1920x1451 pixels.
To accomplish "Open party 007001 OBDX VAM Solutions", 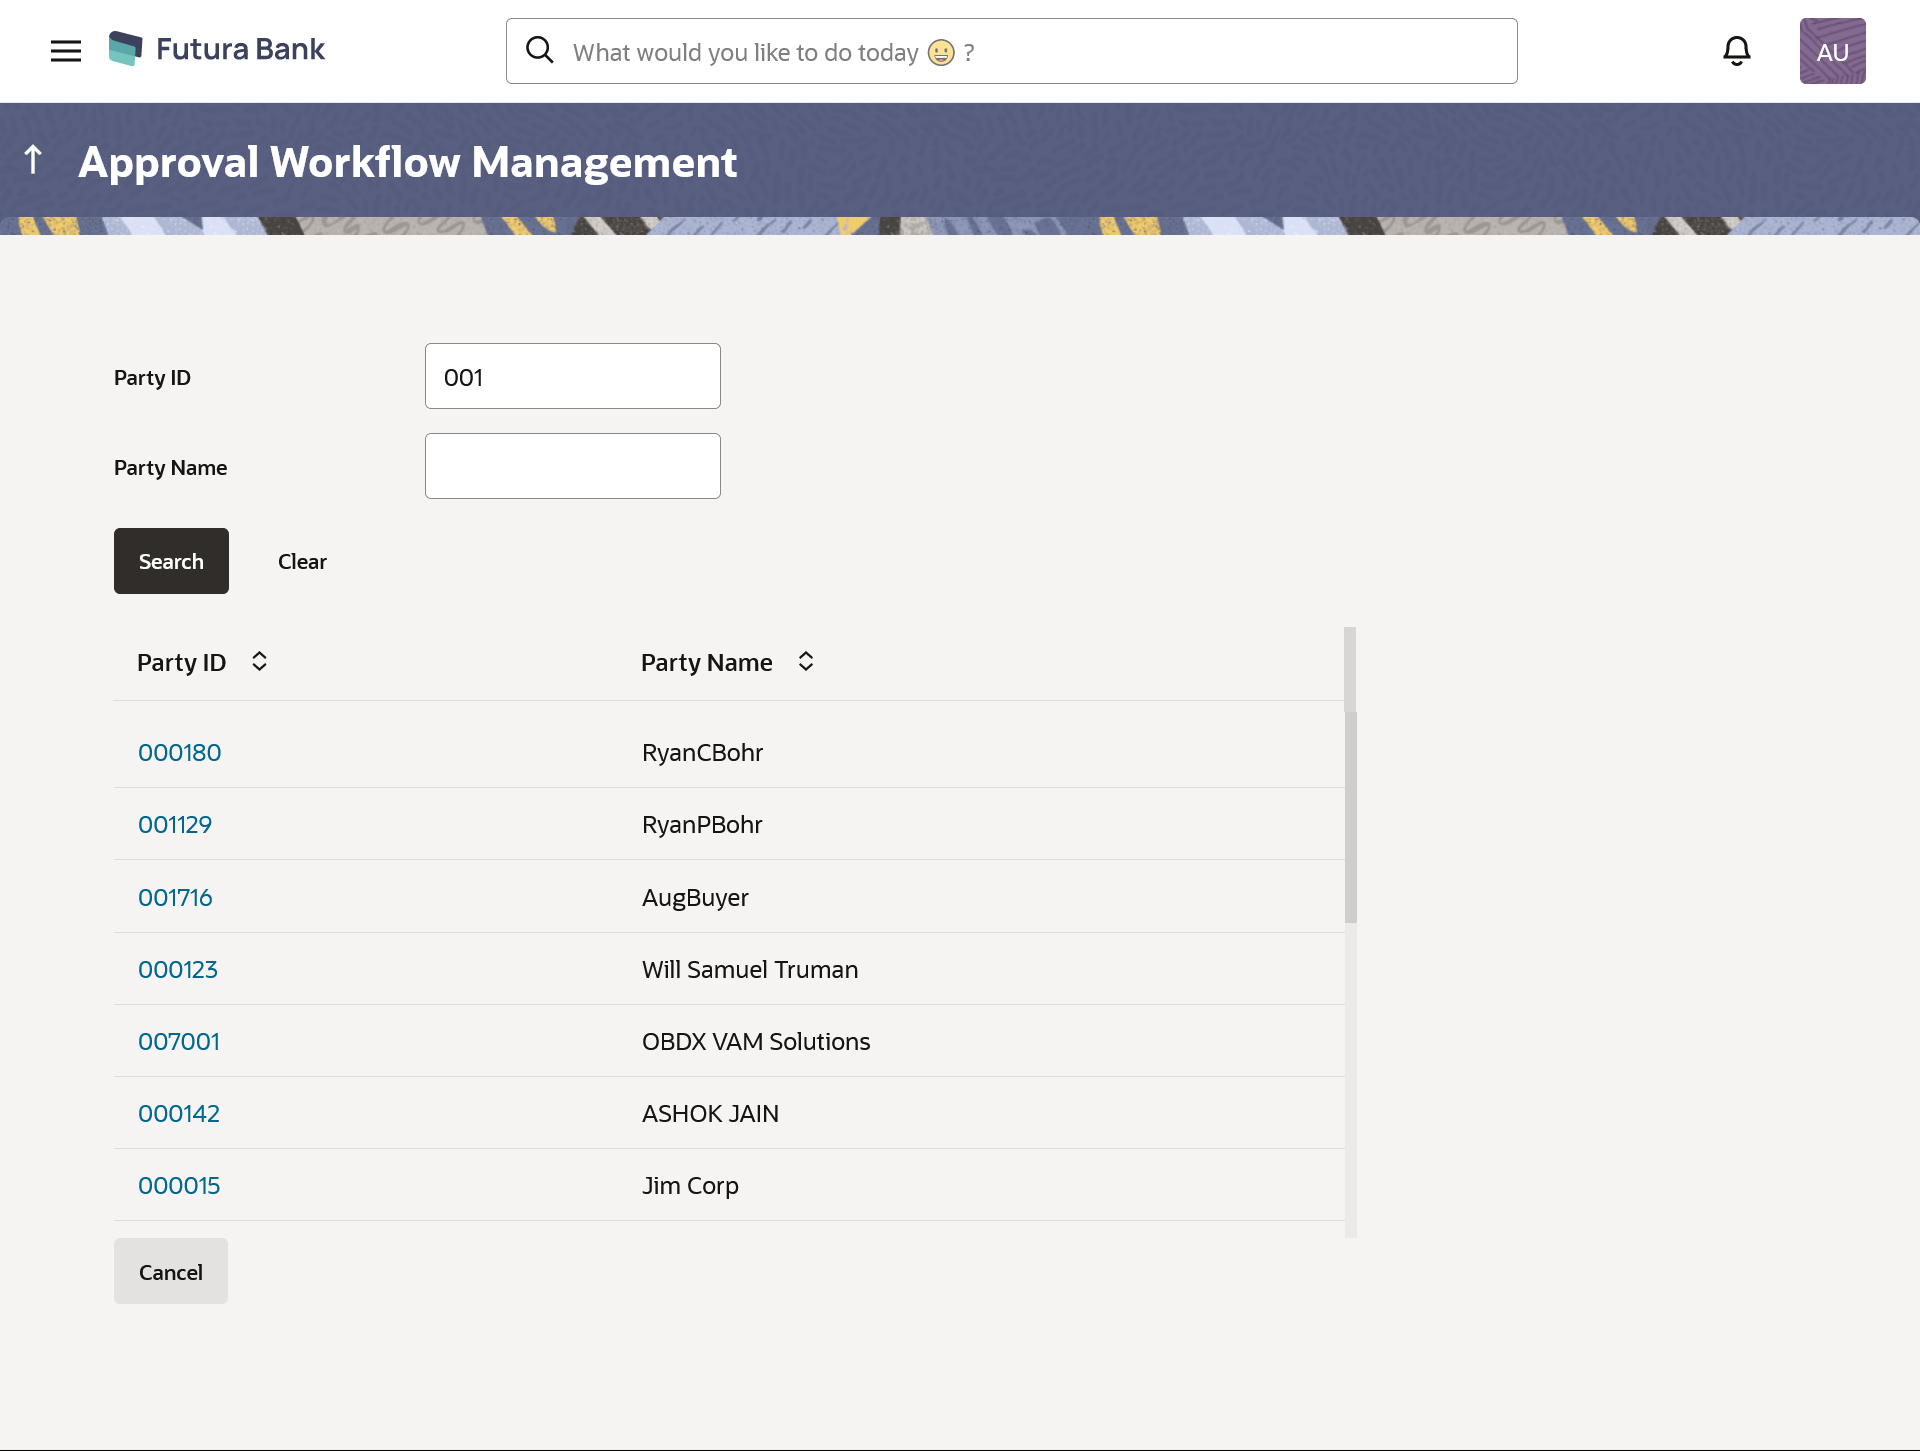I will [178, 1042].
